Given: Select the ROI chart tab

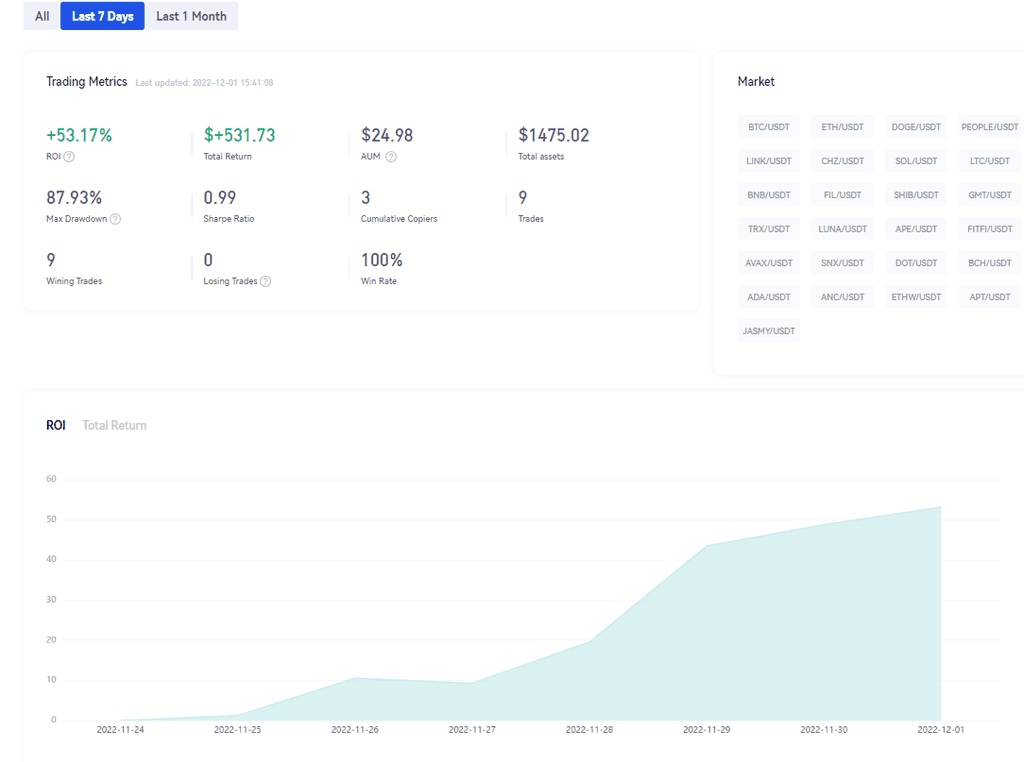Looking at the screenshot, I should point(56,425).
